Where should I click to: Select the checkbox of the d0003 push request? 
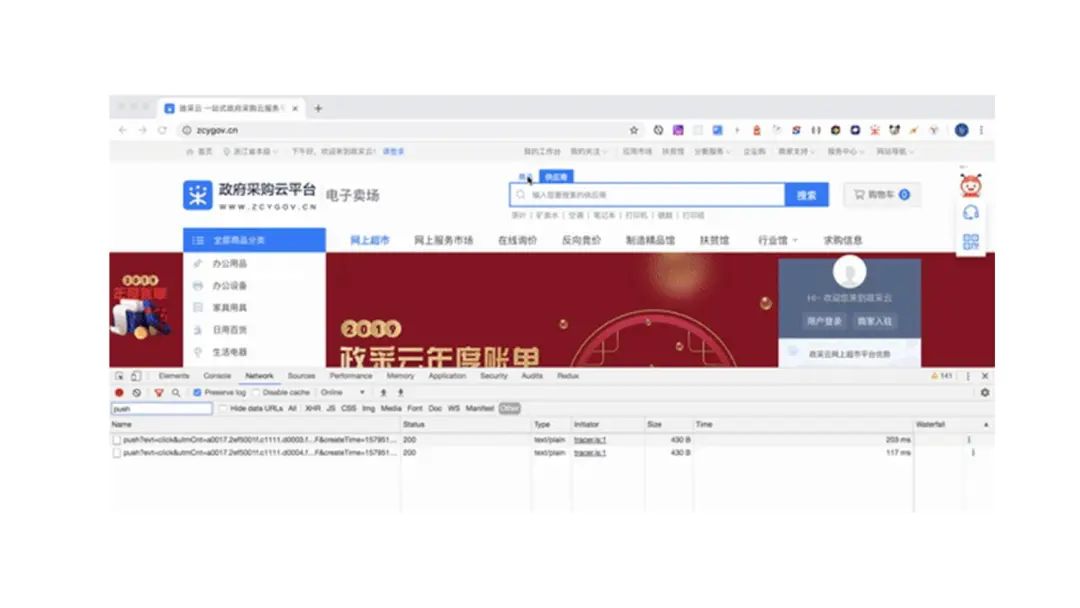[116, 439]
